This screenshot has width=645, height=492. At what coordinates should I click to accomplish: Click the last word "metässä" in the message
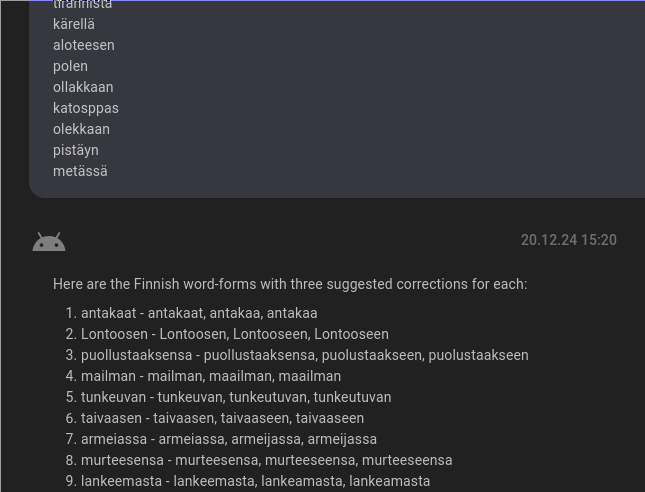point(80,171)
